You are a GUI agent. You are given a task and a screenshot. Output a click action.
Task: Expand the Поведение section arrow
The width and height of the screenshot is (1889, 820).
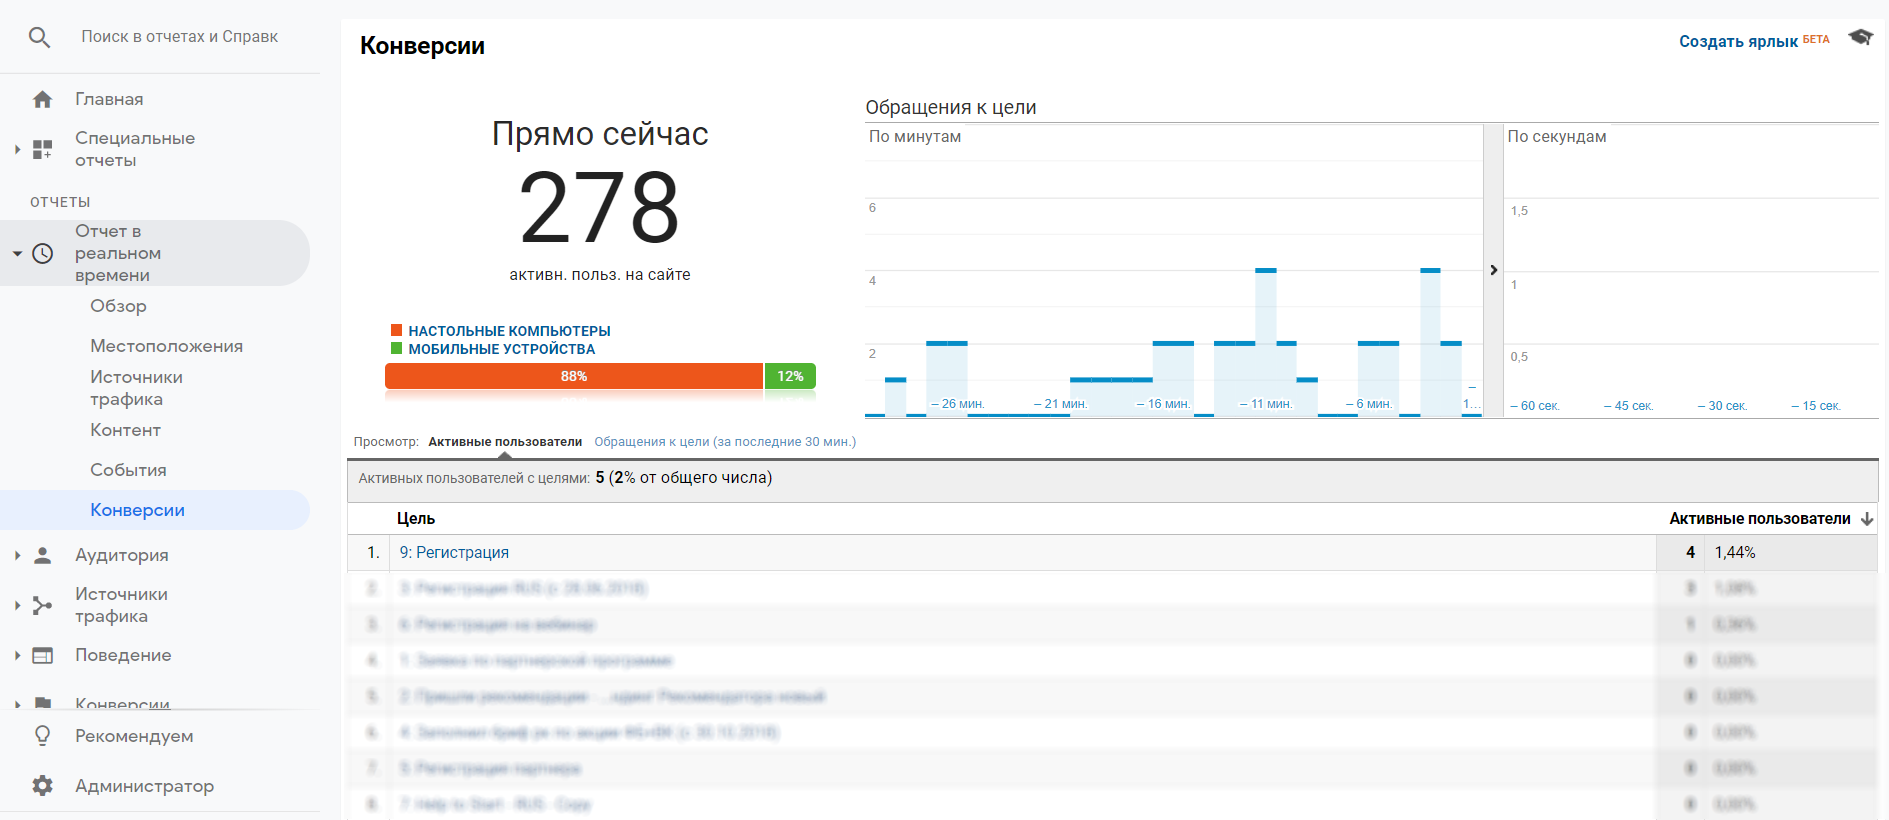coord(17,655)
